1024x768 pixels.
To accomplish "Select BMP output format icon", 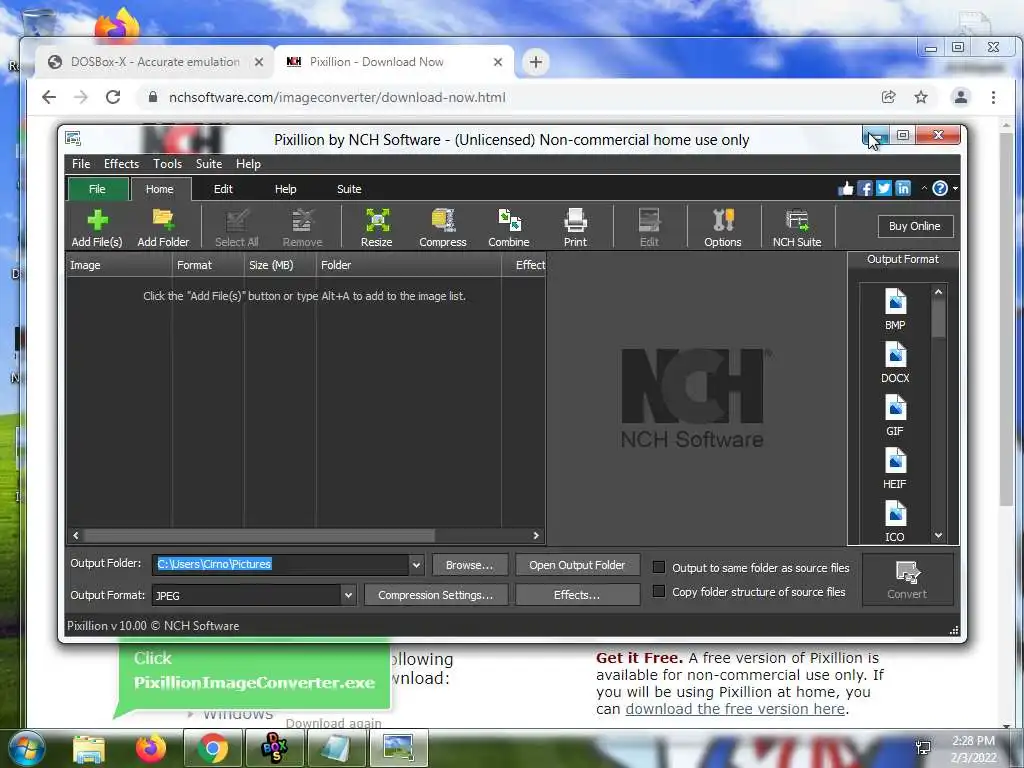I will click(895, 308).
